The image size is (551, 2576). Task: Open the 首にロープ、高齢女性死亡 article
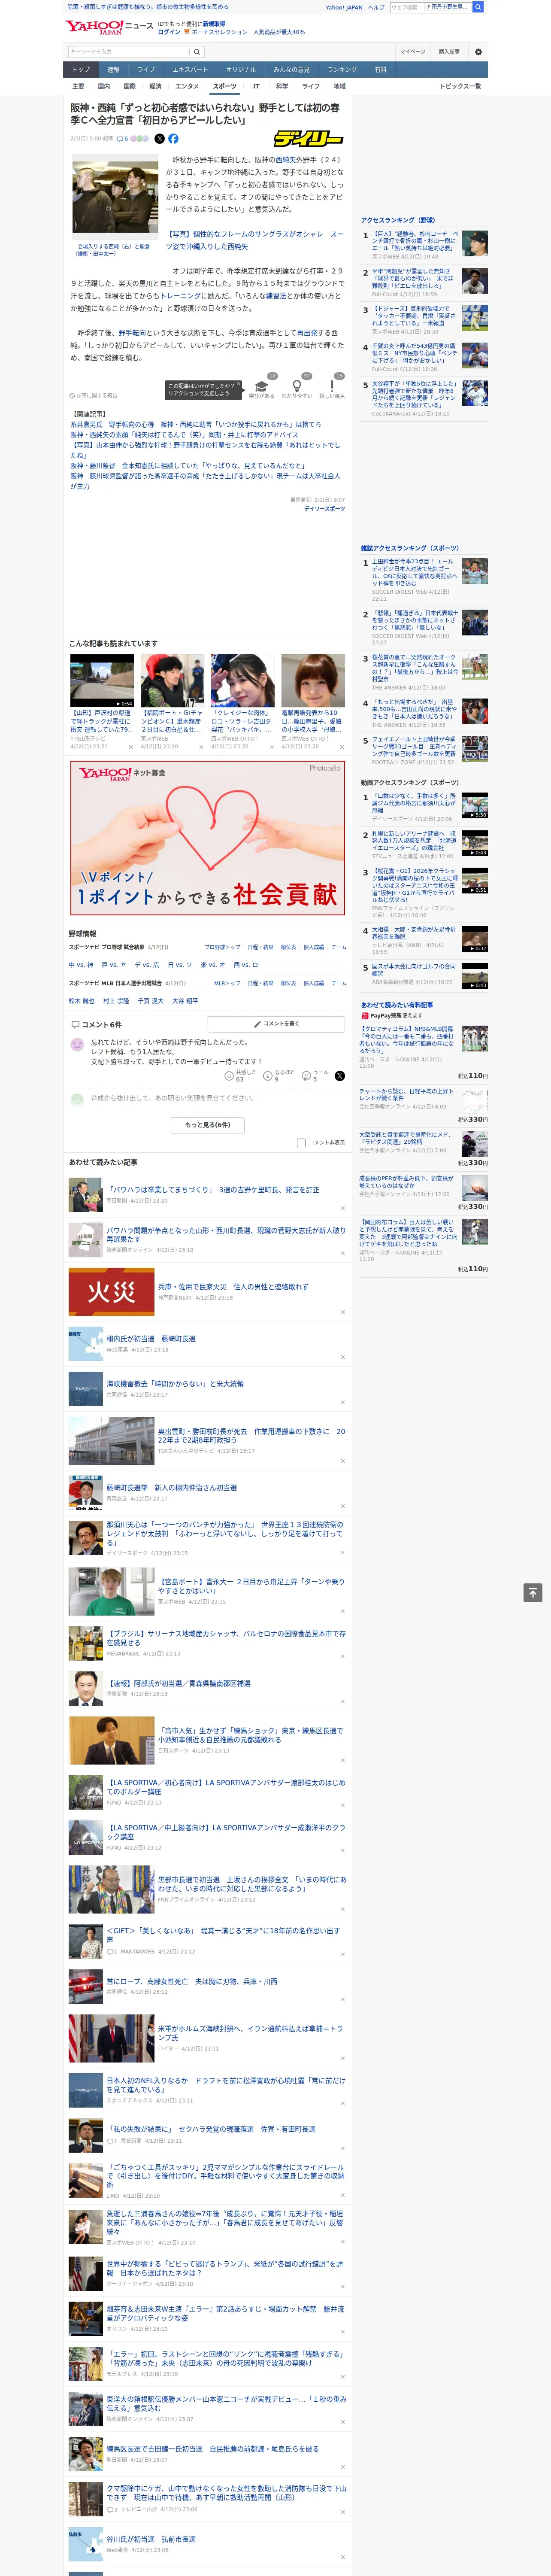(x=192, y=1981)
